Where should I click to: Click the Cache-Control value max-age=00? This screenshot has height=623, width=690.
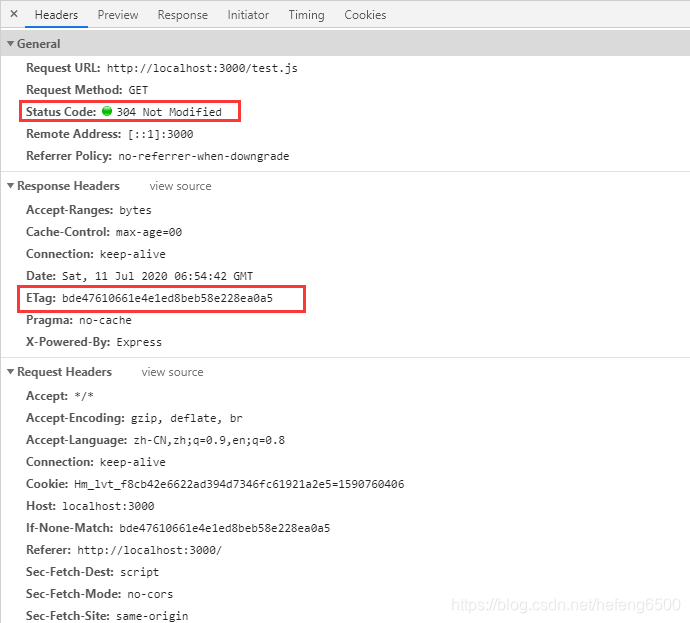[x=149, y=232]
